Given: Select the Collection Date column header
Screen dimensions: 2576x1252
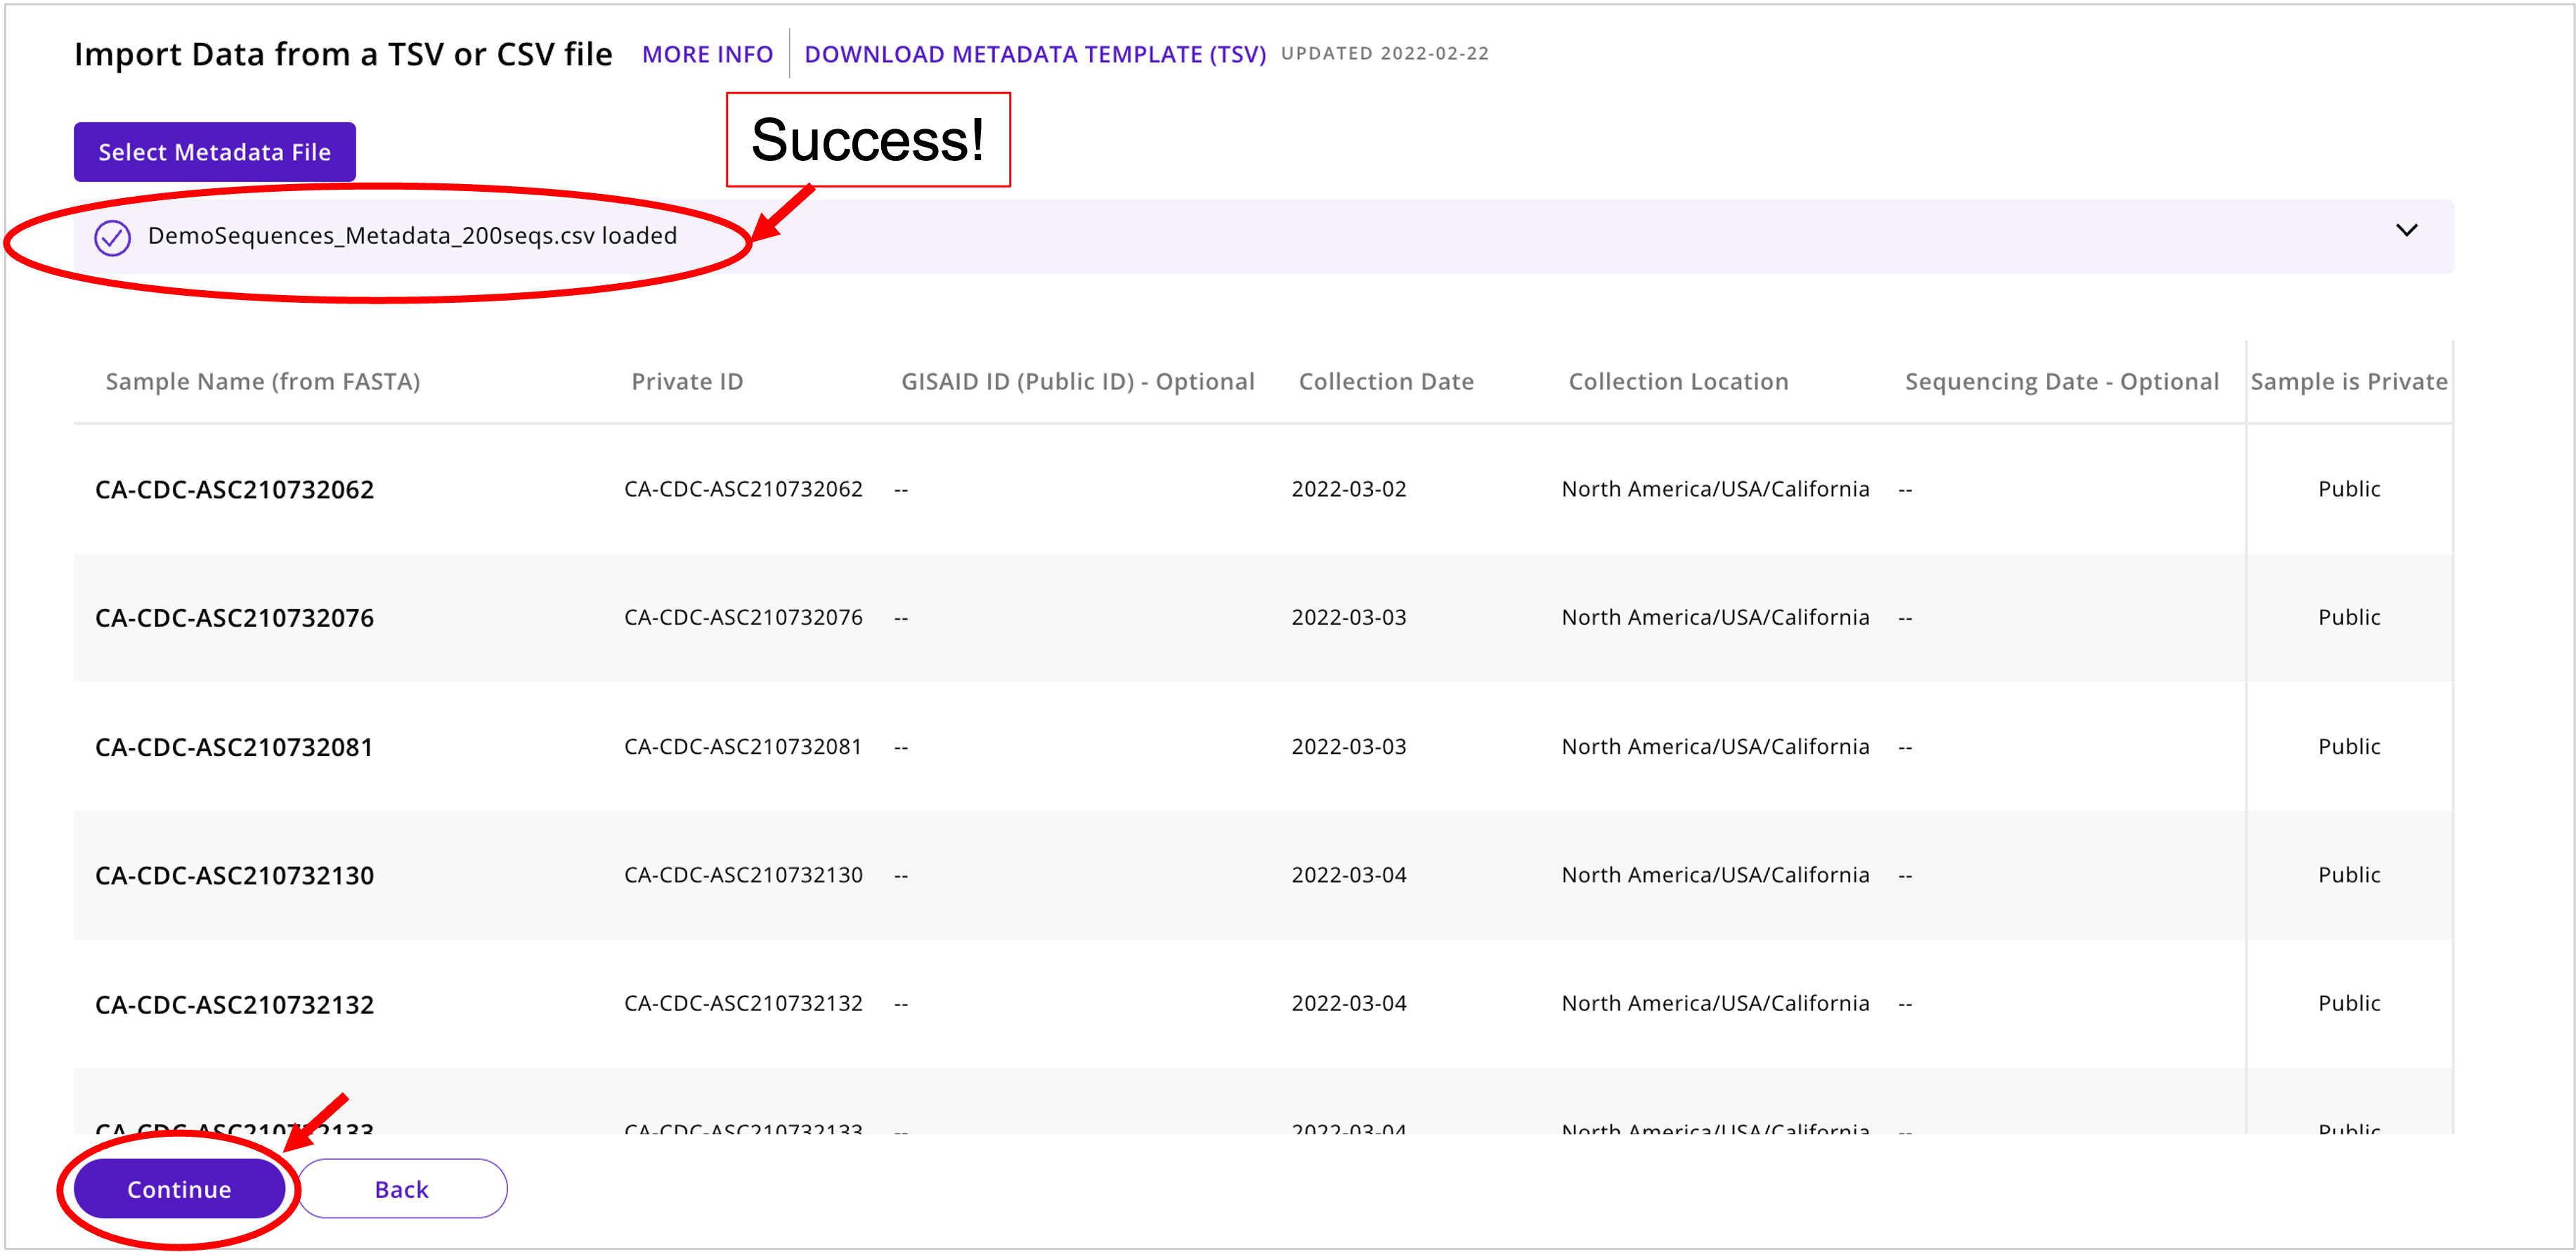Looking at the screenshot, I should click(1386, 381).
